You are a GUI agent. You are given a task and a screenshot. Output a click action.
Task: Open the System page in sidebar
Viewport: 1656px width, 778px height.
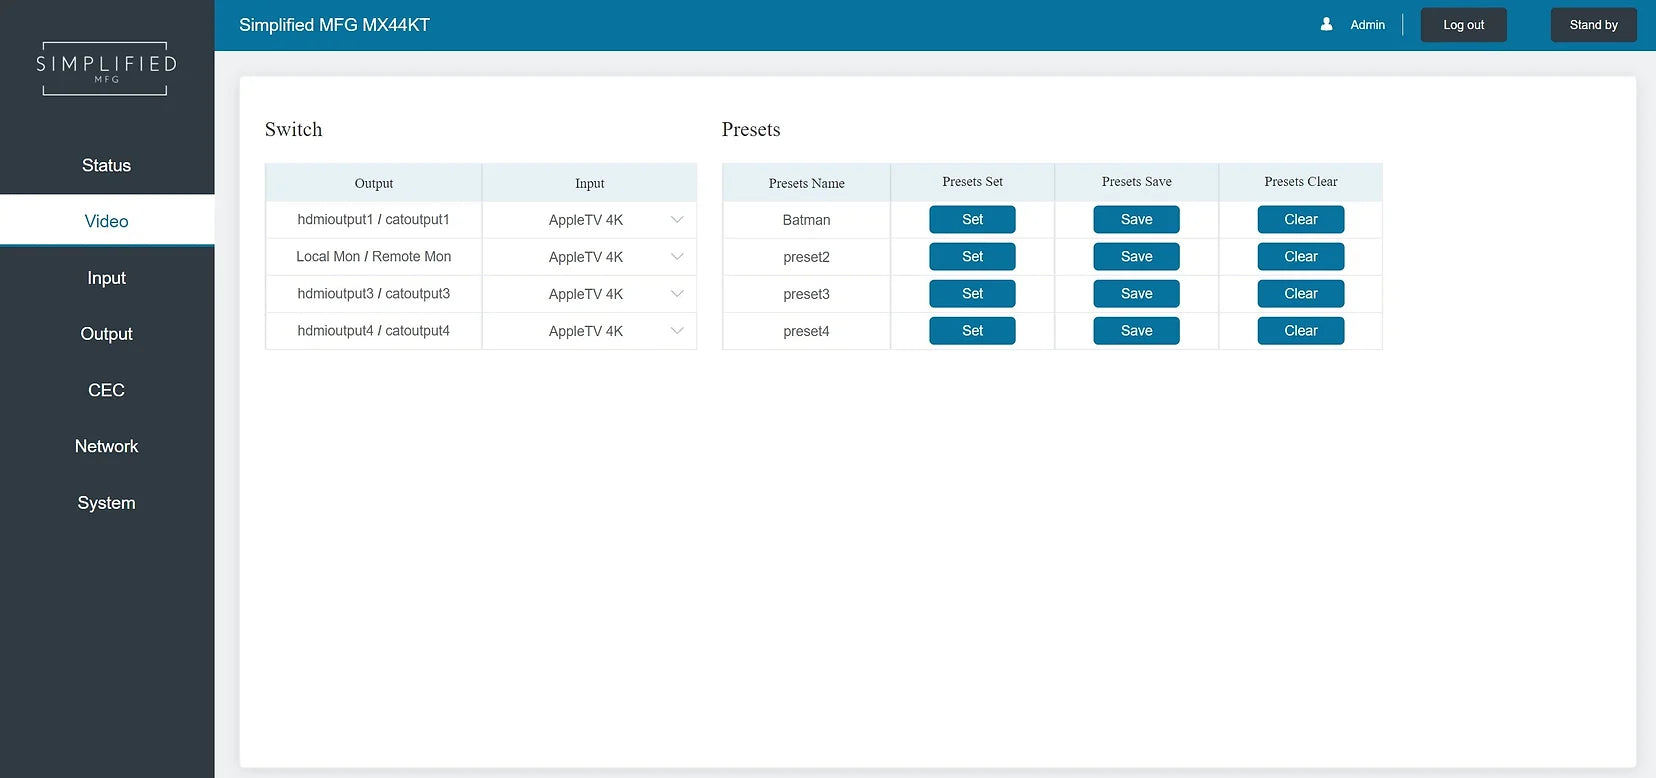pyautogui.click(x=106, y=503)
